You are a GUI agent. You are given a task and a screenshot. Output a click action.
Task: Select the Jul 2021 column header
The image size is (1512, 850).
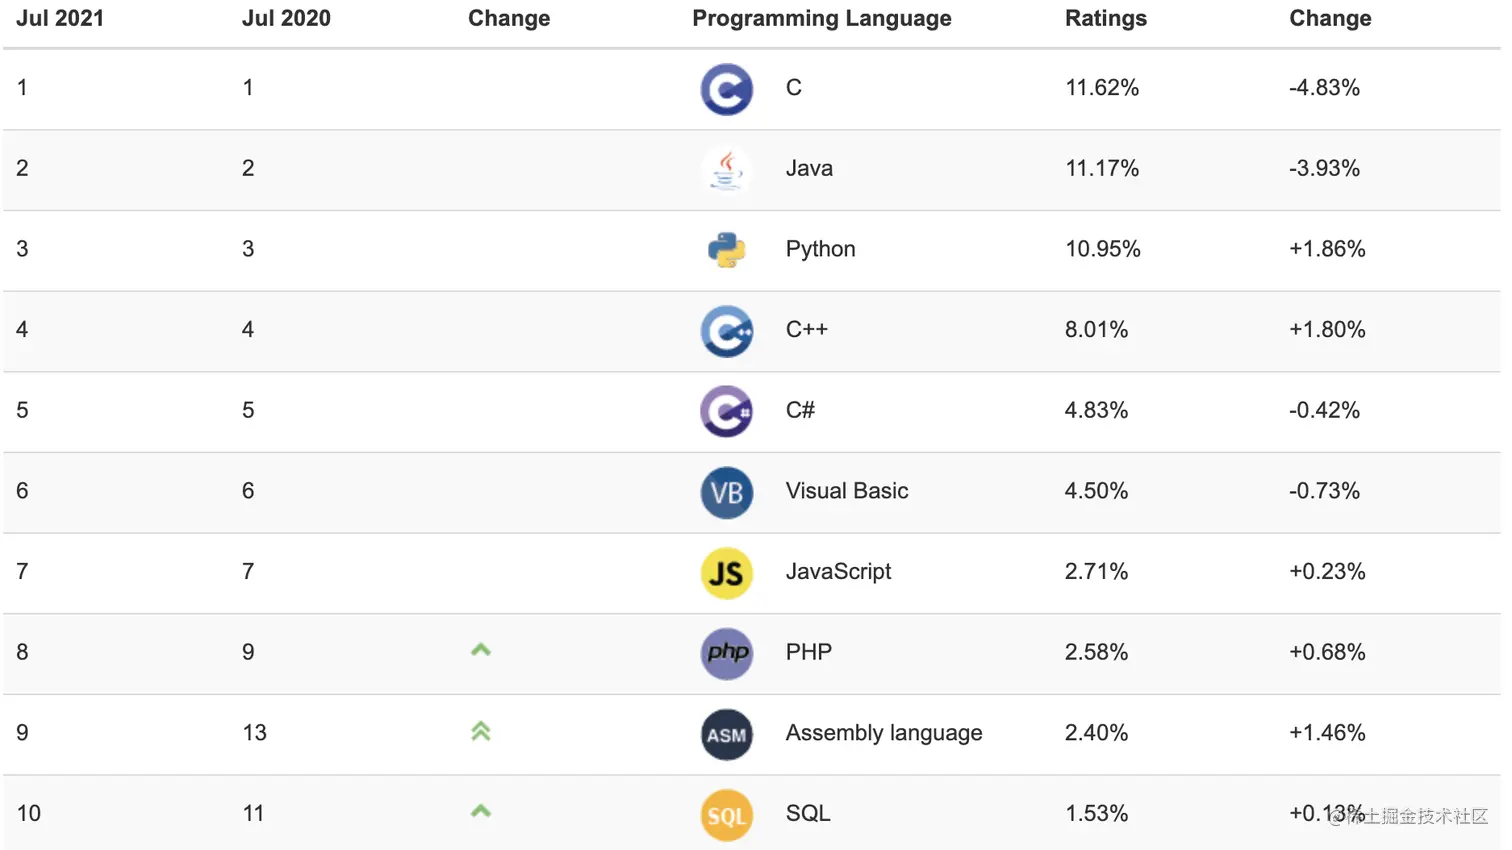(x=60, y=19)
